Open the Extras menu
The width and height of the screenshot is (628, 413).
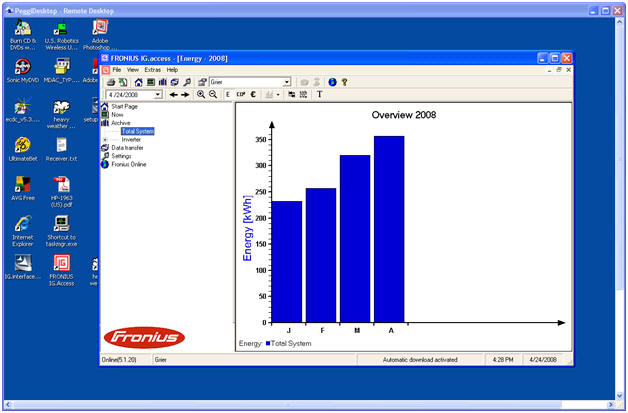tap(152, 70)
